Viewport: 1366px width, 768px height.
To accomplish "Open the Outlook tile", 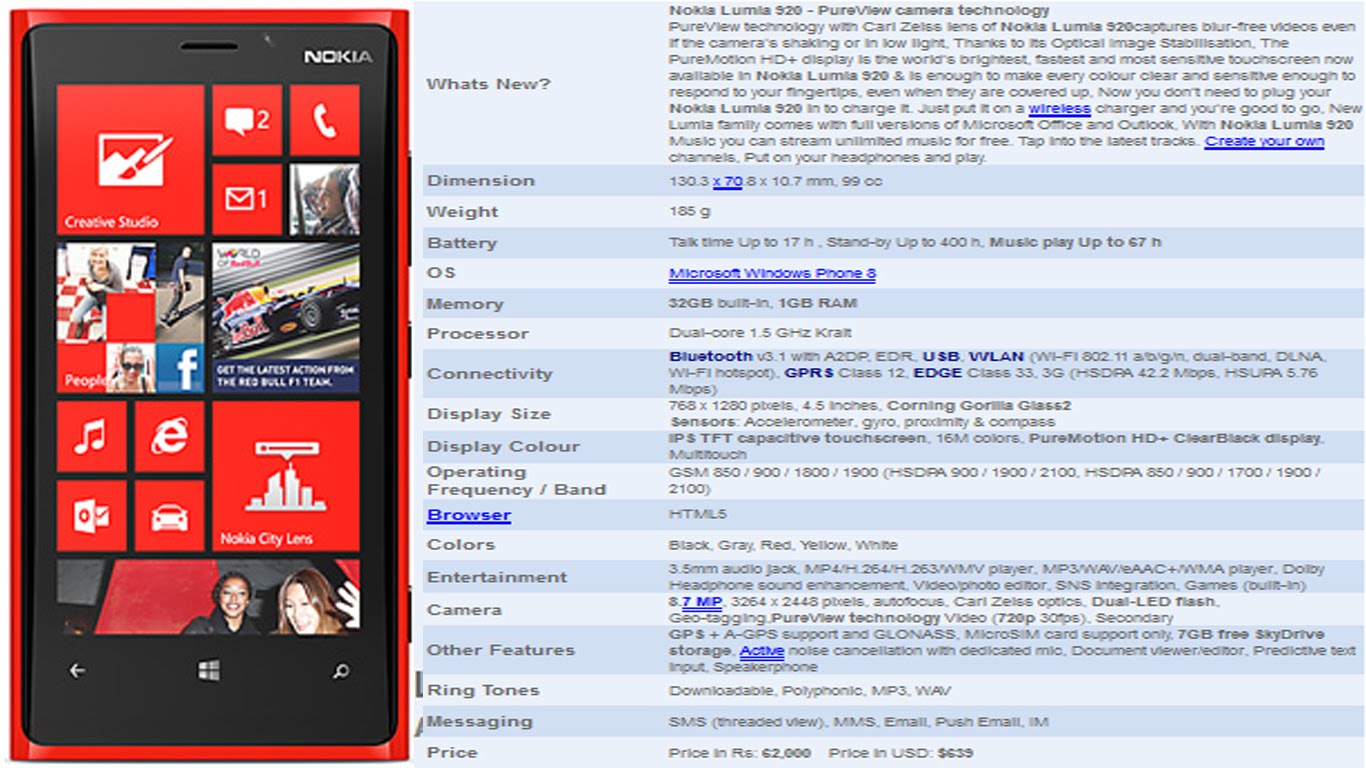I will (91, 516).
